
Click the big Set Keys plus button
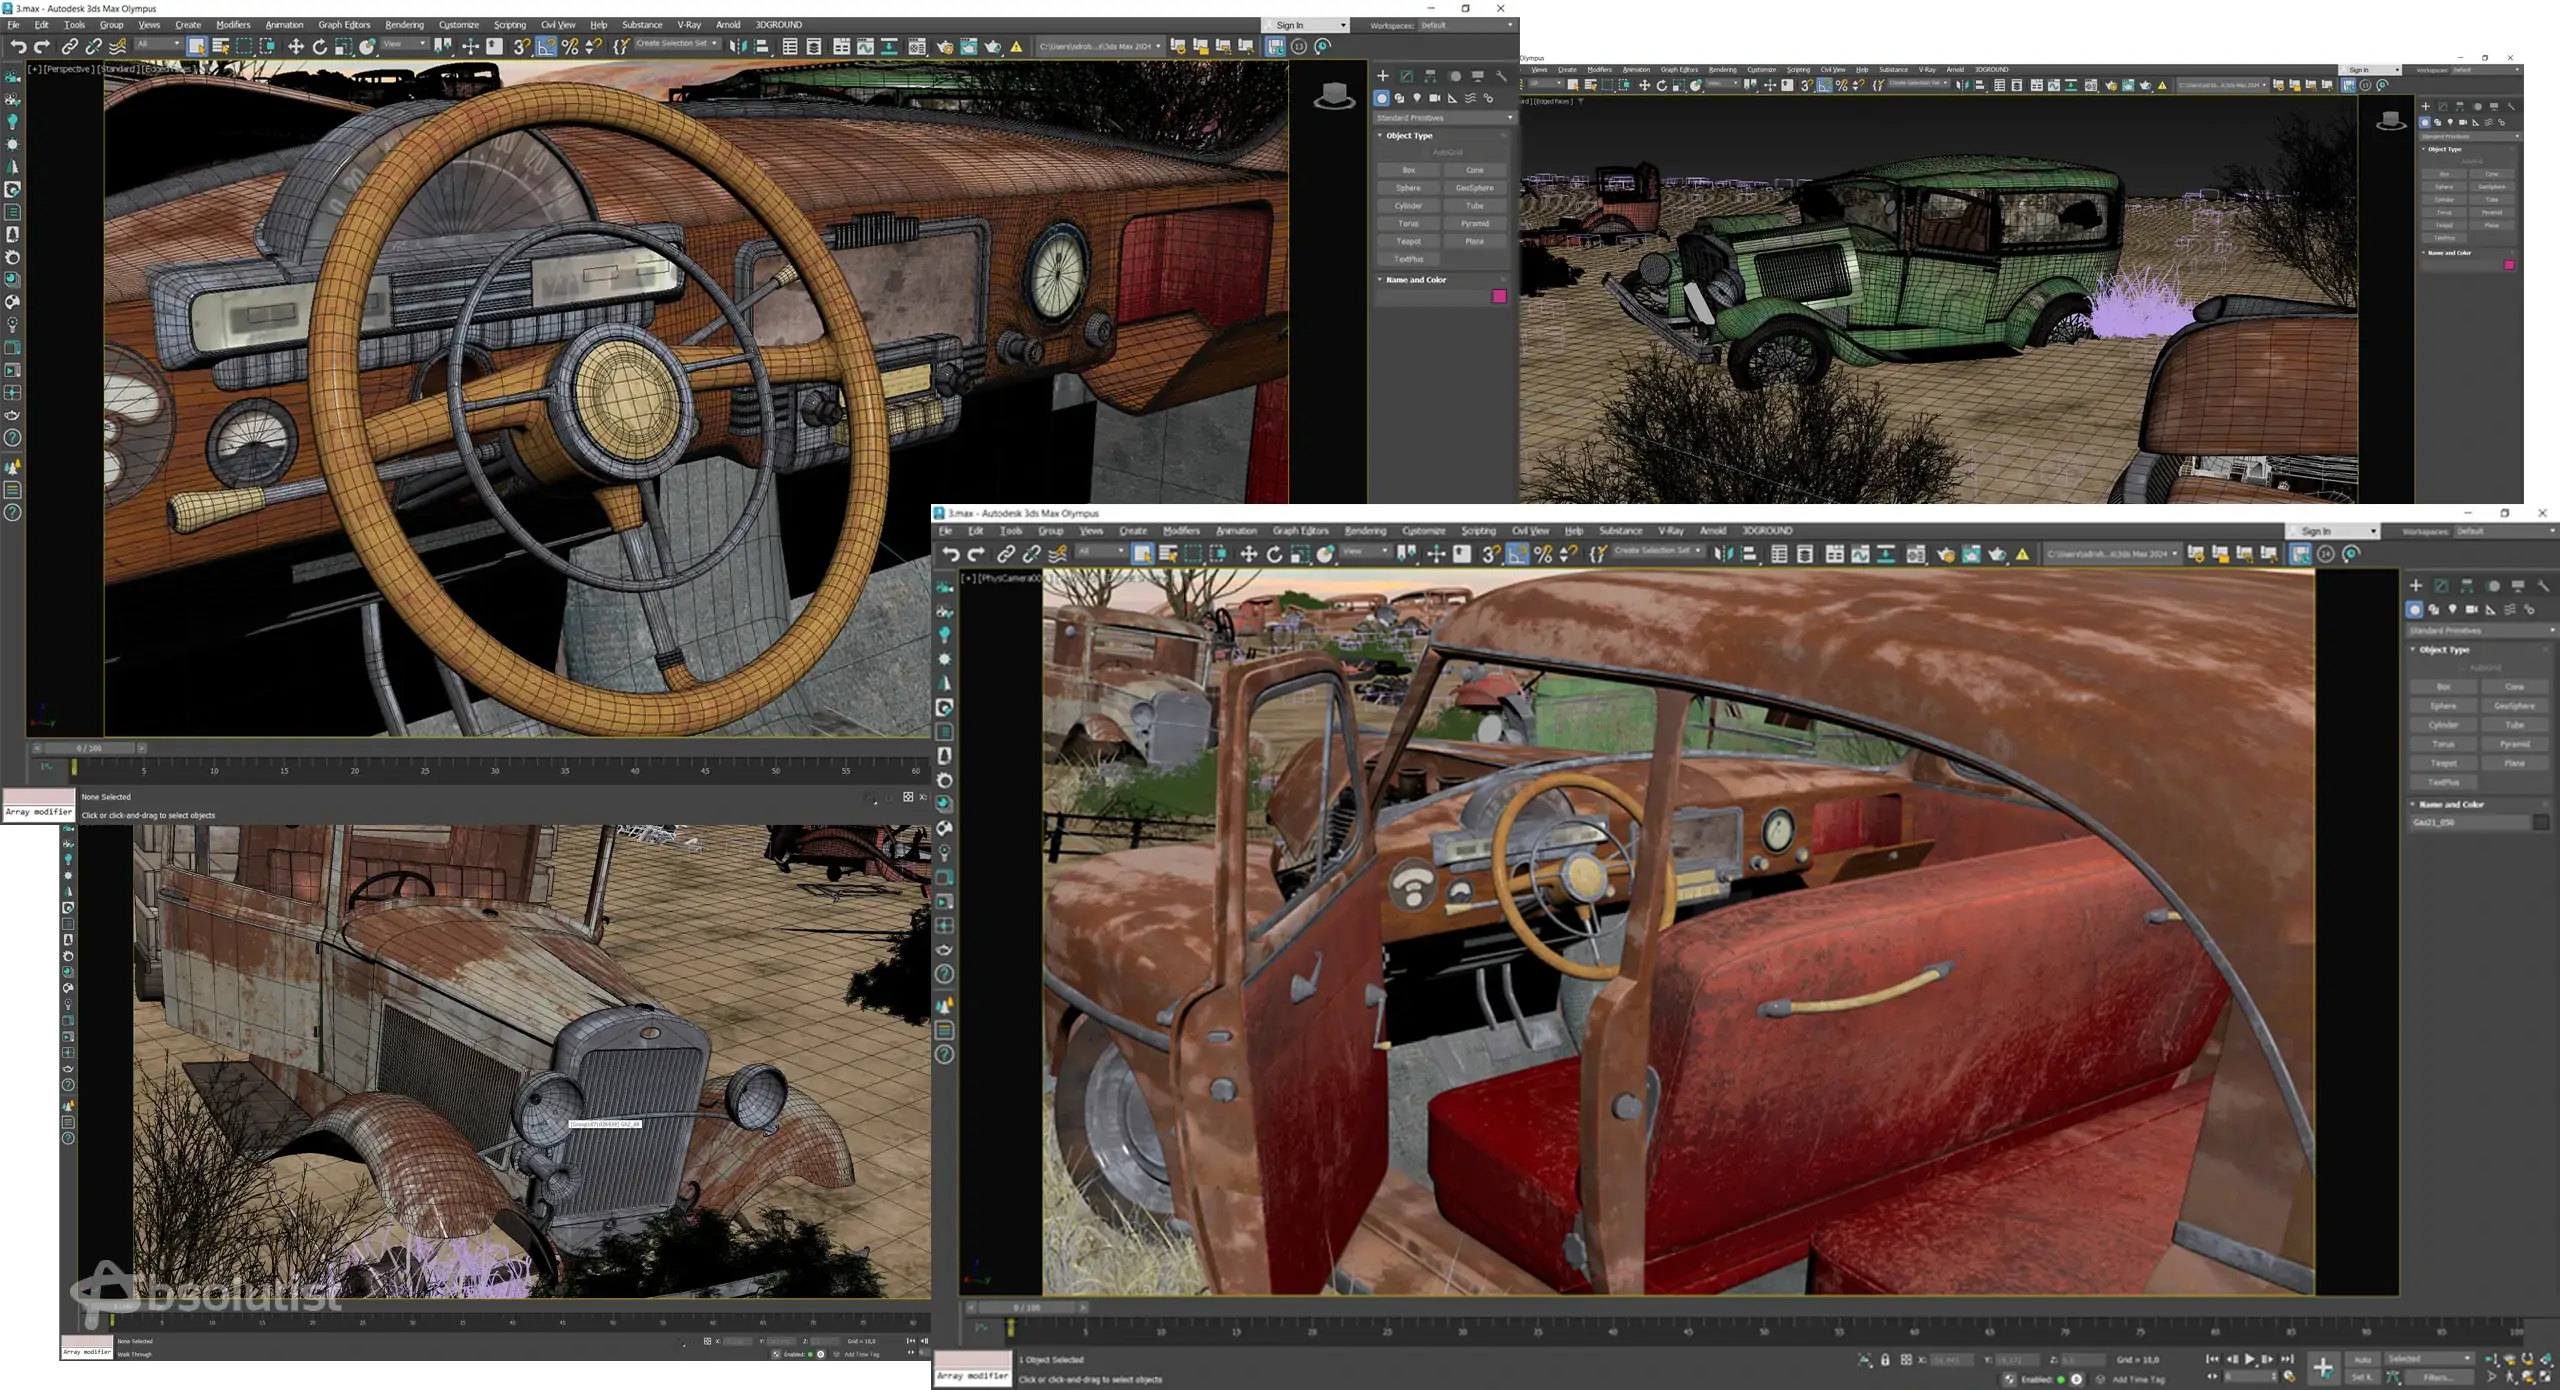[2323, 1367]
